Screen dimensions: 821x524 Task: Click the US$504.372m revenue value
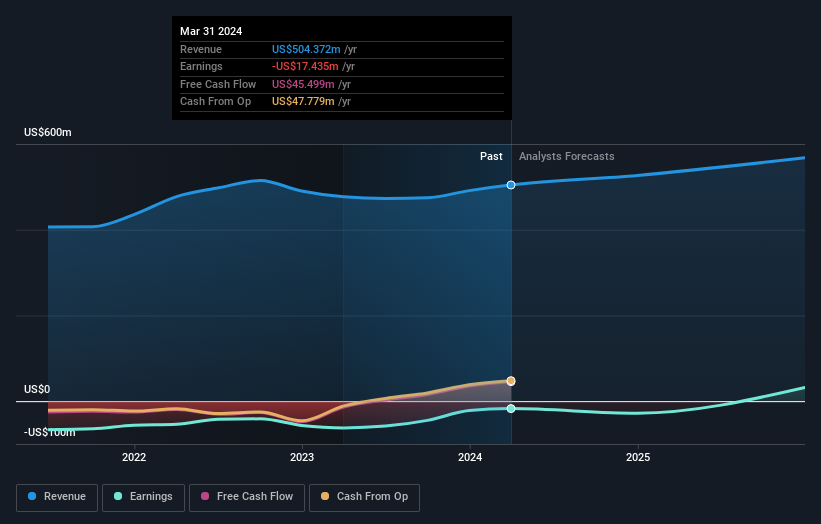pos(306,49)
